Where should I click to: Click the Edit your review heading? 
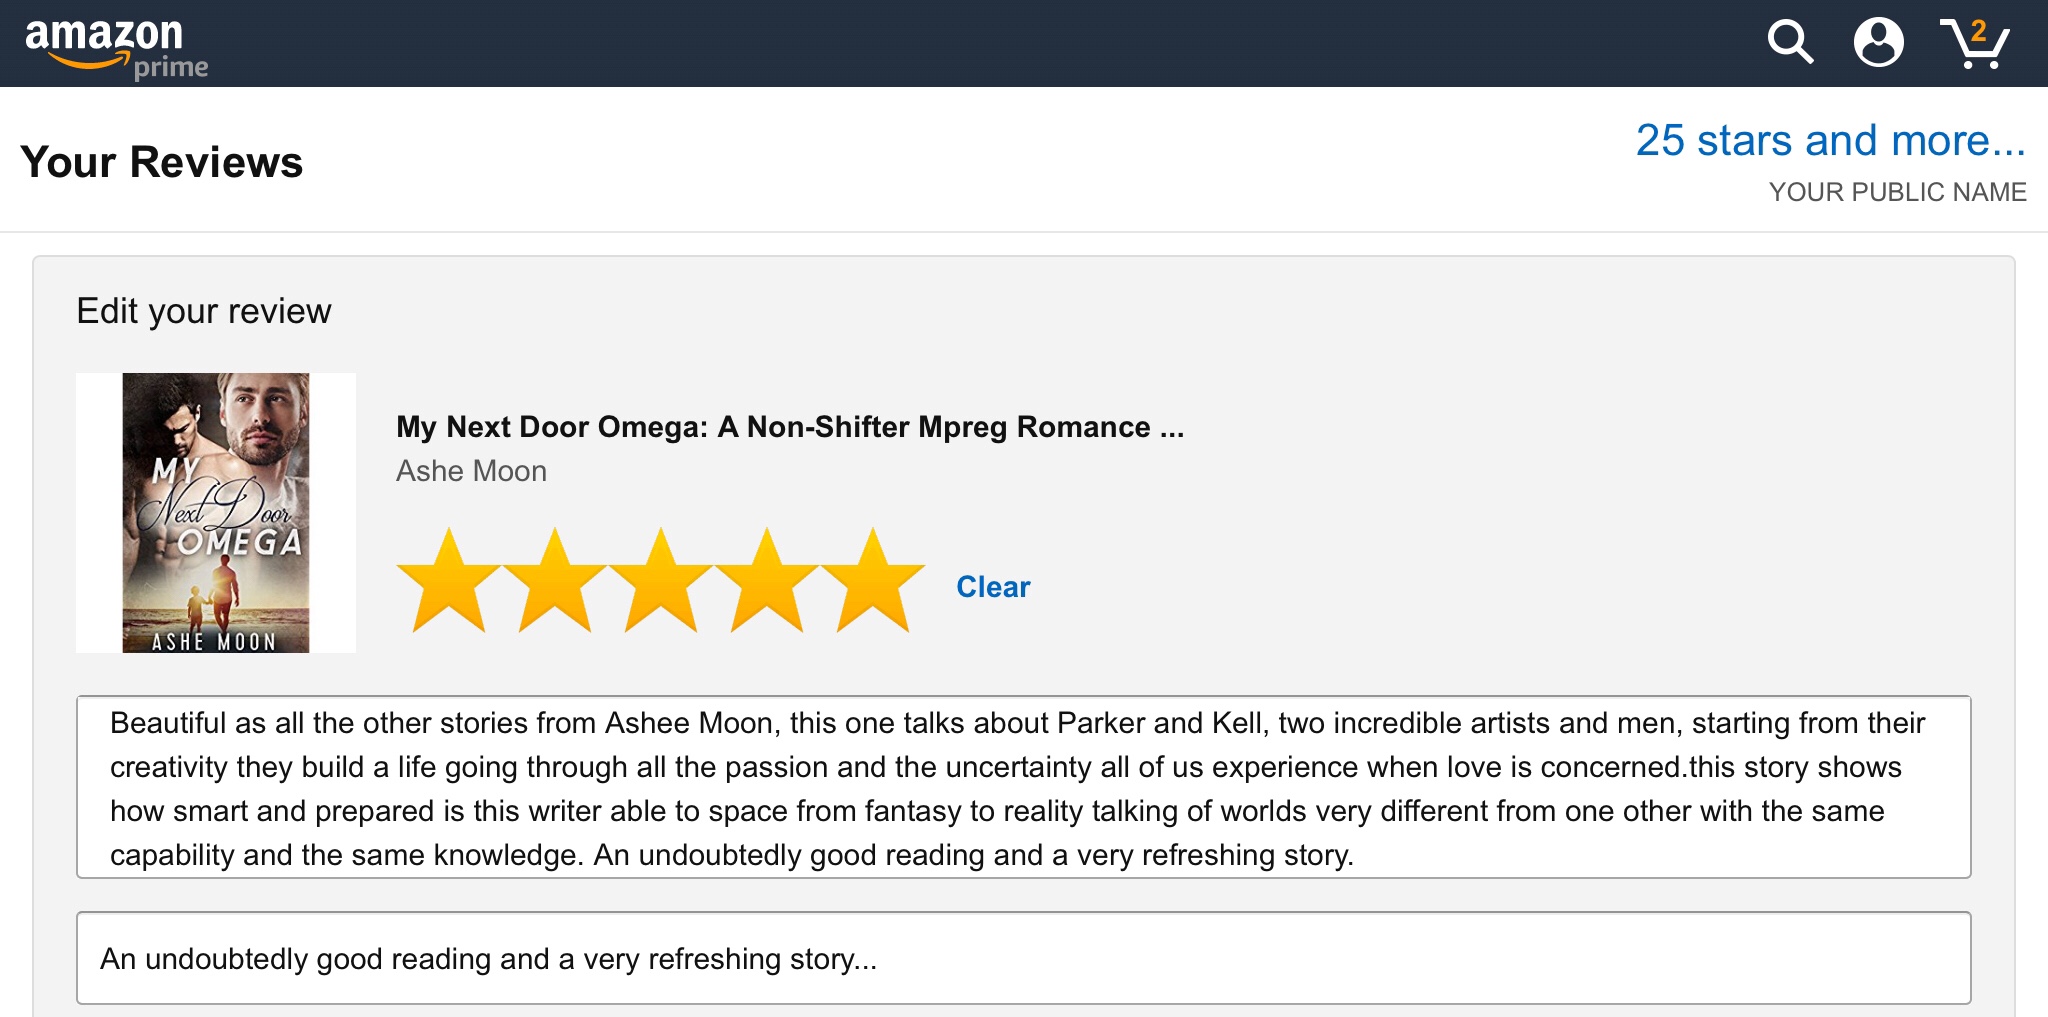coord(204,311)
